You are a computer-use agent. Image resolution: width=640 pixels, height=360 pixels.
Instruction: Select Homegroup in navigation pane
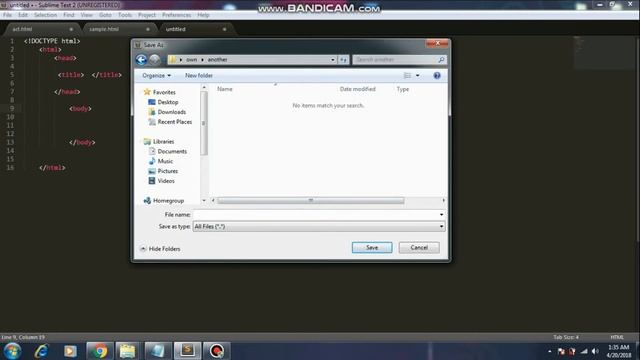(168, 200)
